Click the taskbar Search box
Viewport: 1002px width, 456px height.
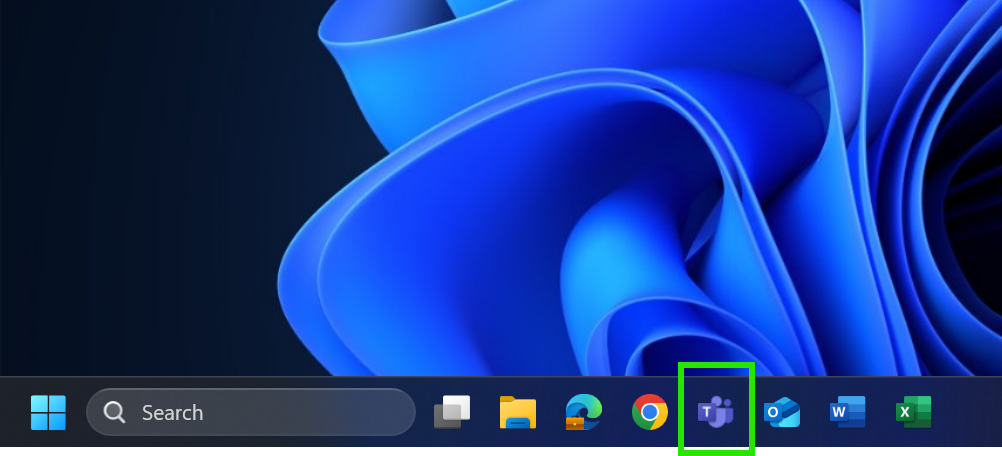tap(250, 412)
